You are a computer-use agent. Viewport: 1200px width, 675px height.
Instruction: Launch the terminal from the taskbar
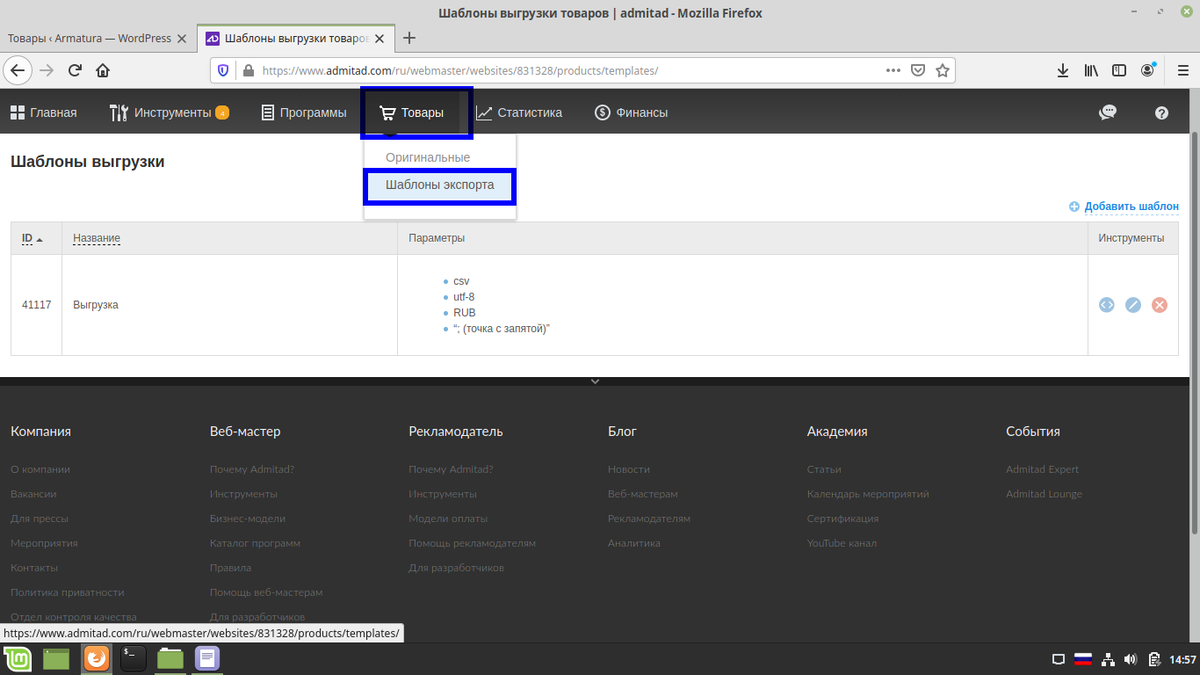pos(133,659)
